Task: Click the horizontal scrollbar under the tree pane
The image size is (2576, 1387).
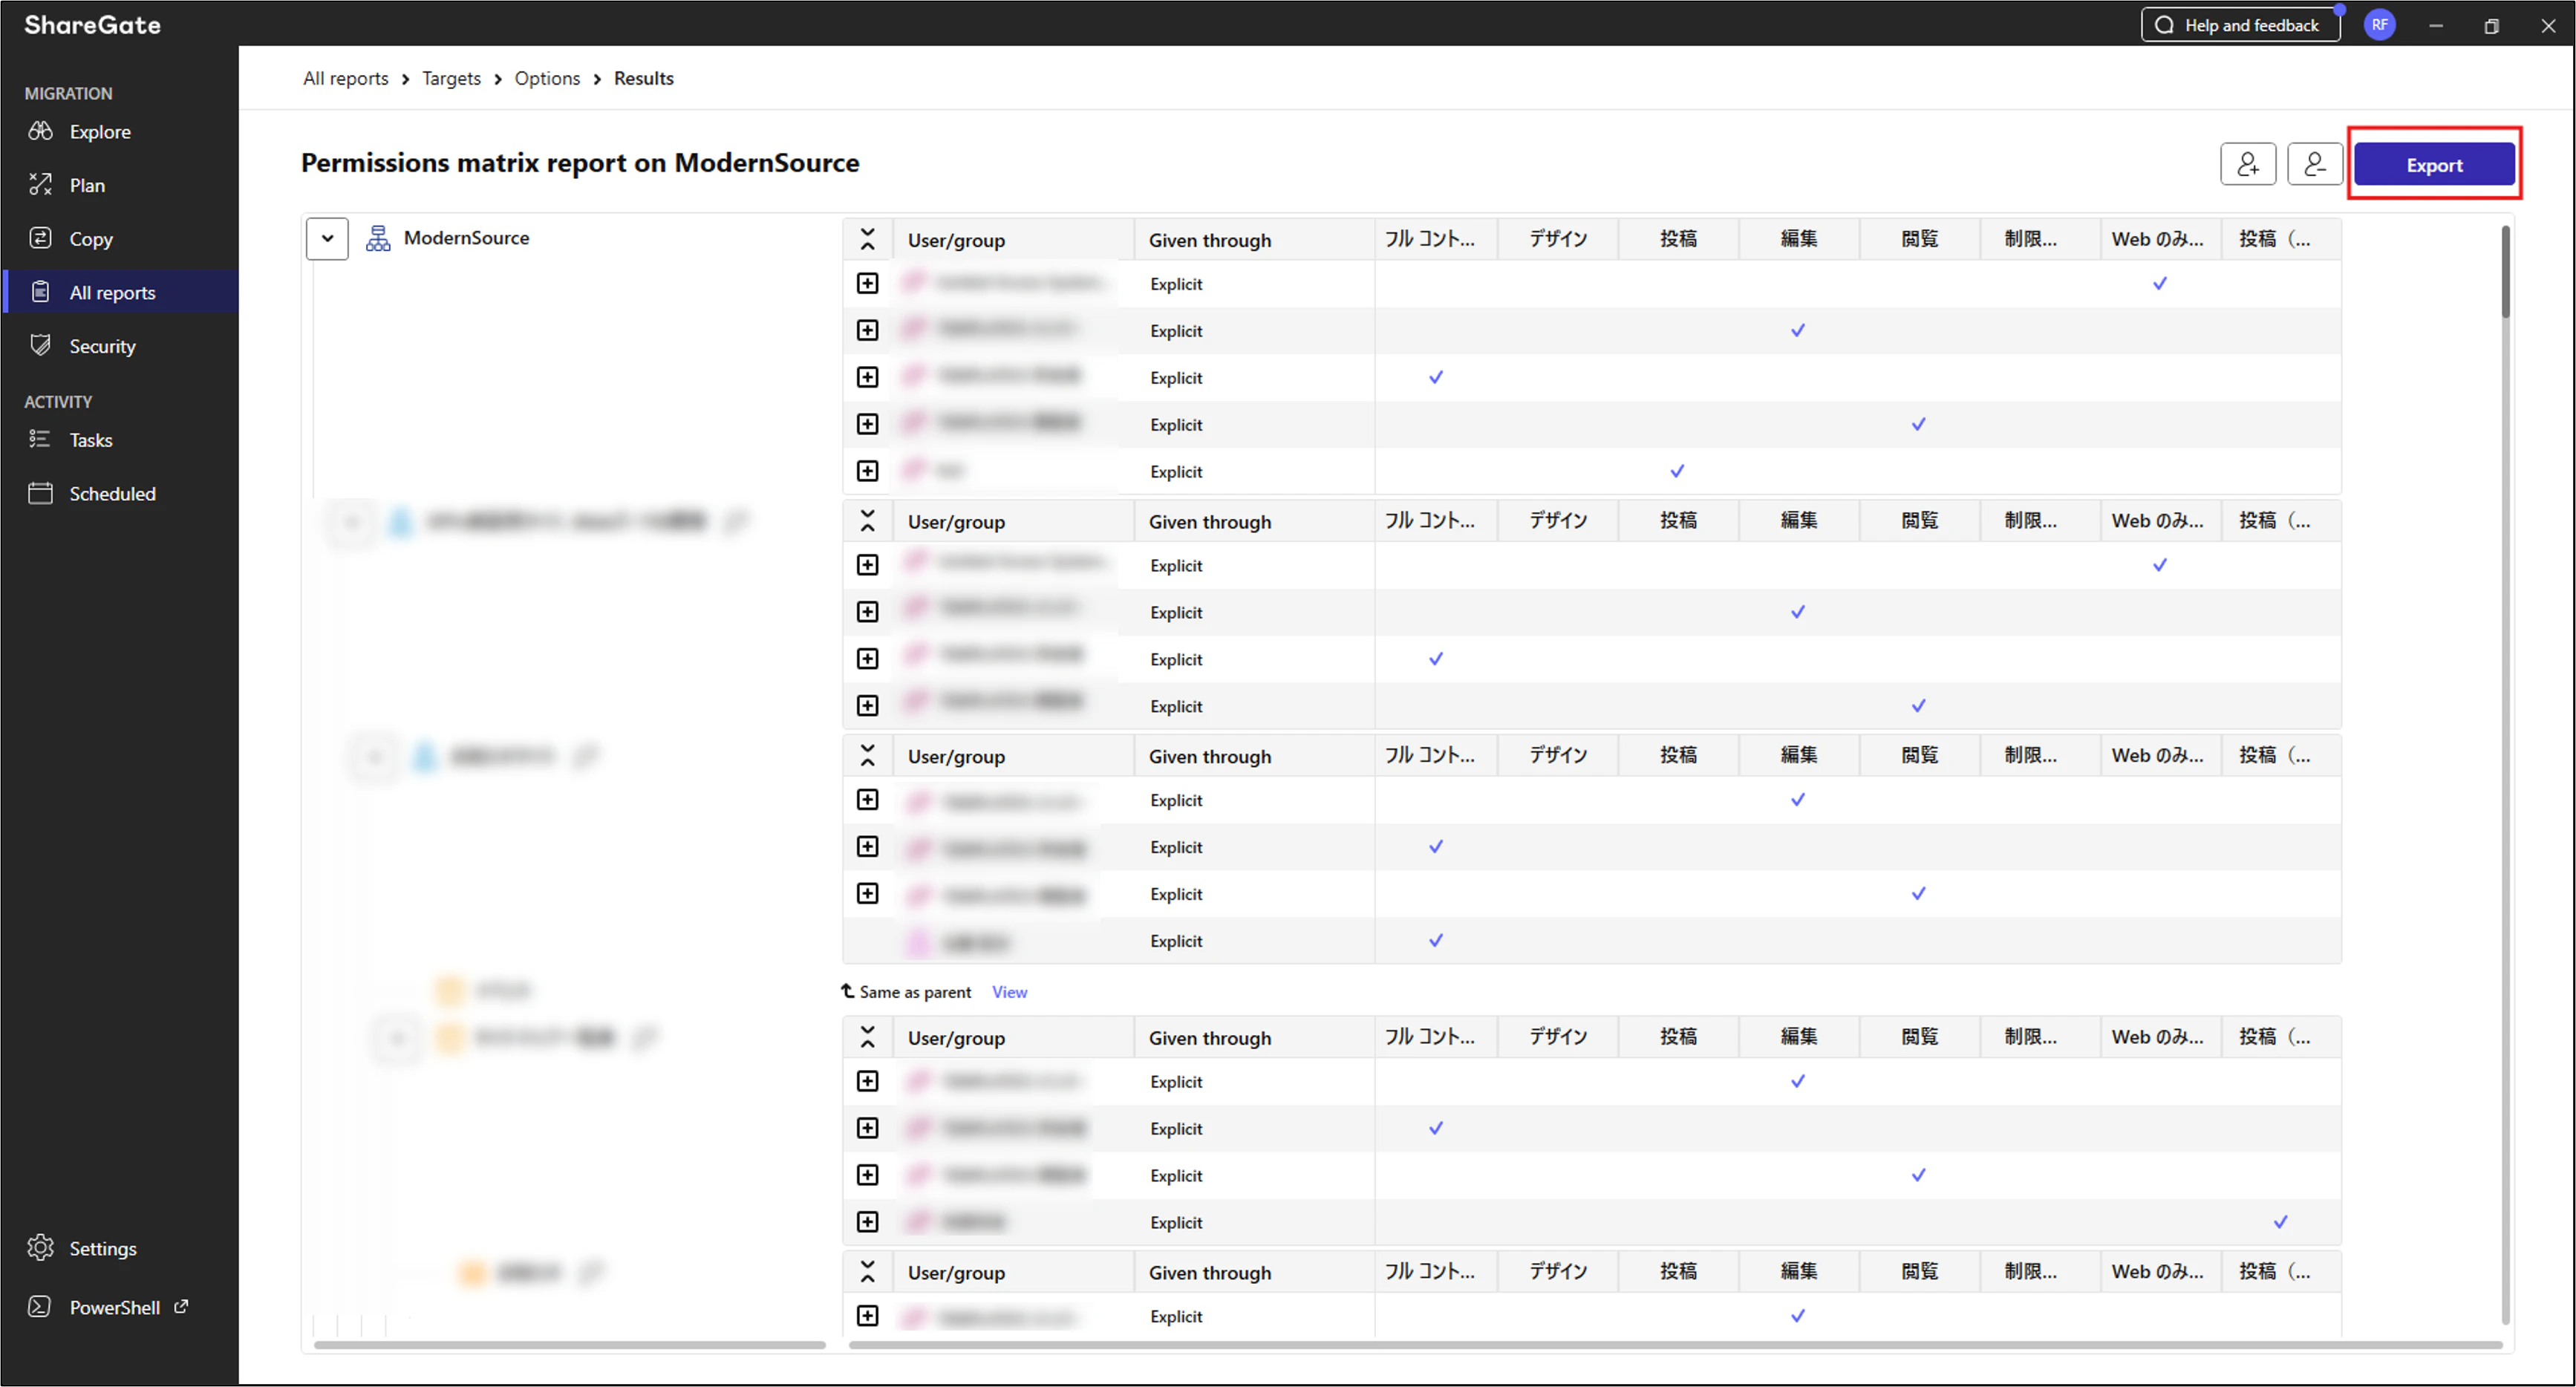Action: 570,1346
